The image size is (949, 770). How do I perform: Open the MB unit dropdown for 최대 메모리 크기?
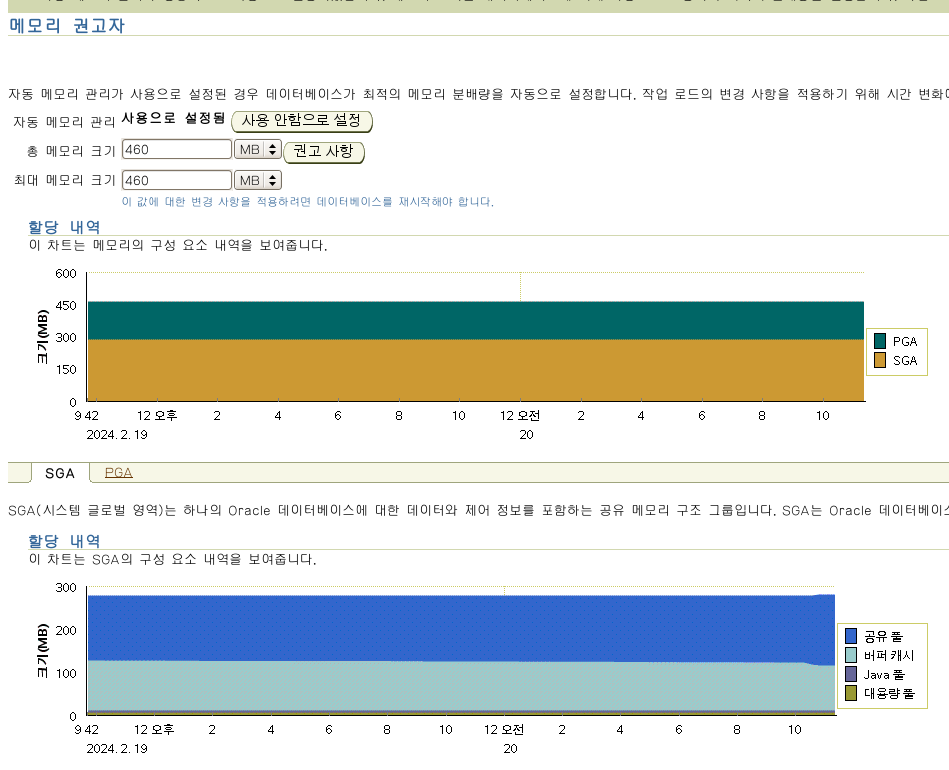(x=258, y=180)
